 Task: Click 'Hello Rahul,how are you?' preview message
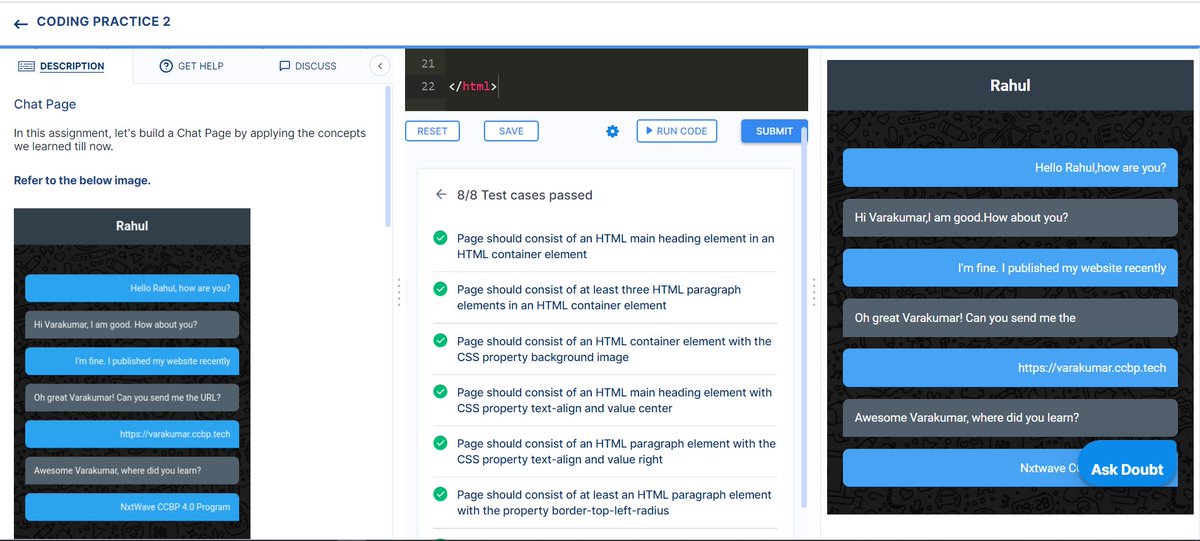pyautogui.click(x=1010, y=168)
